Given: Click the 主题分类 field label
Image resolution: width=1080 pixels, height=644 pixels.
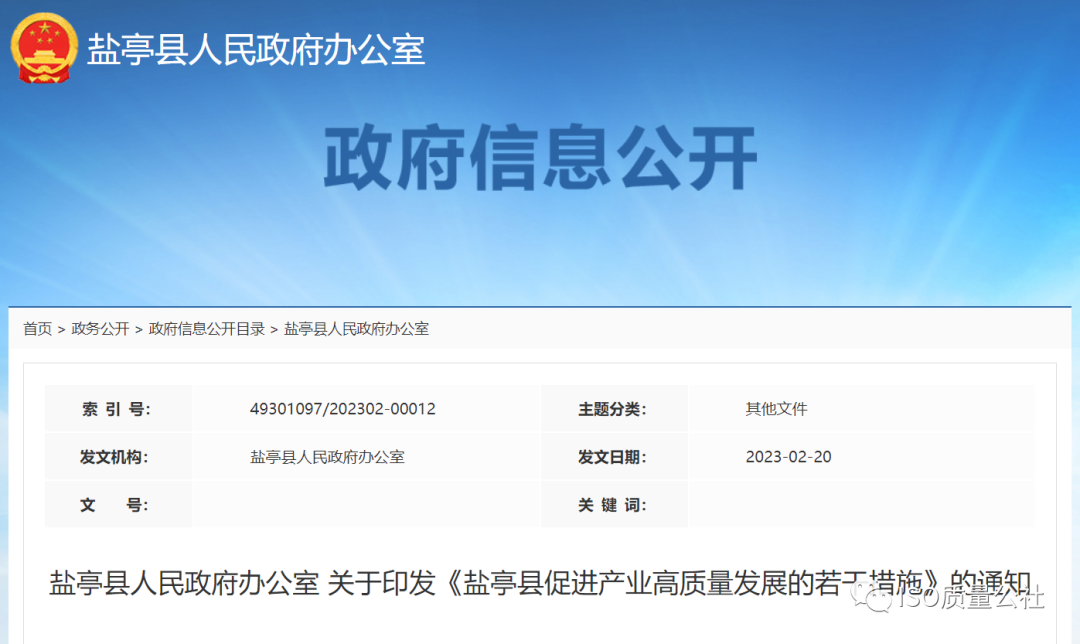Looking at the screenshot, I should [x=614, y=408].
